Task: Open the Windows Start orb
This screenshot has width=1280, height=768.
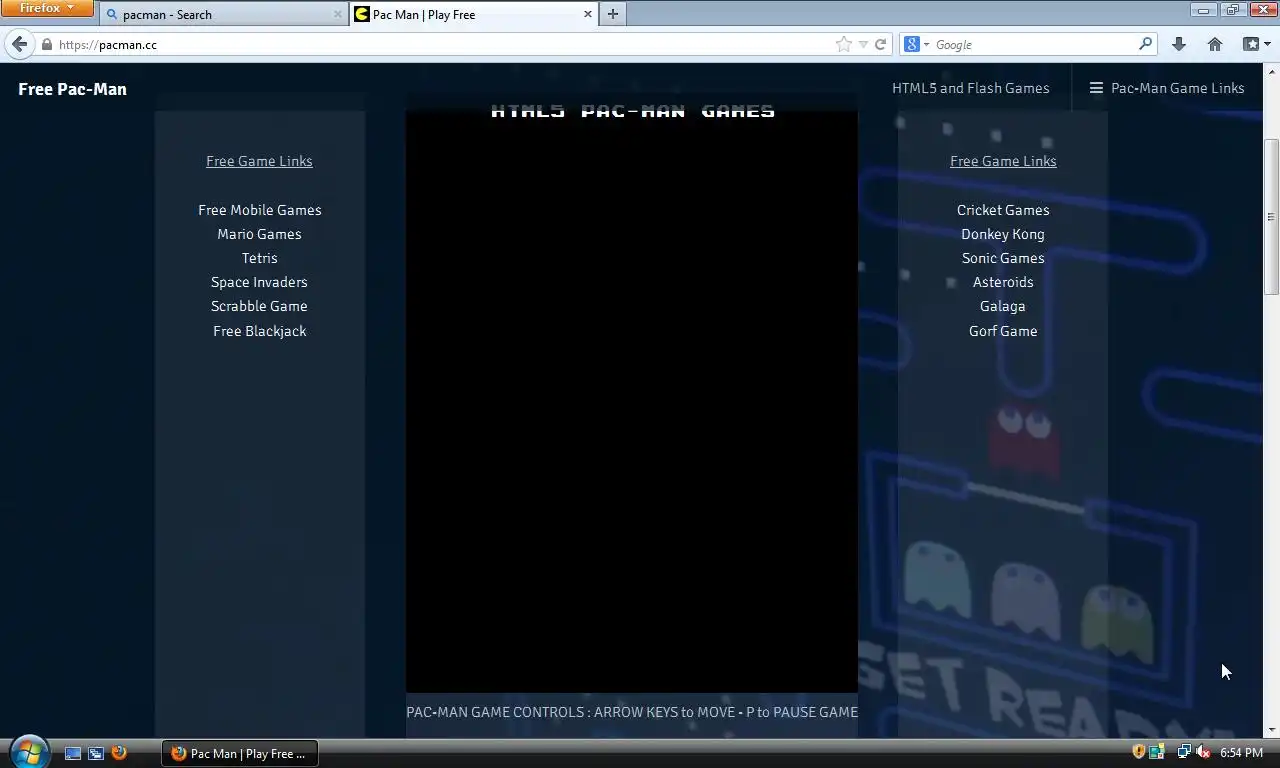Action: coord(28,751)
